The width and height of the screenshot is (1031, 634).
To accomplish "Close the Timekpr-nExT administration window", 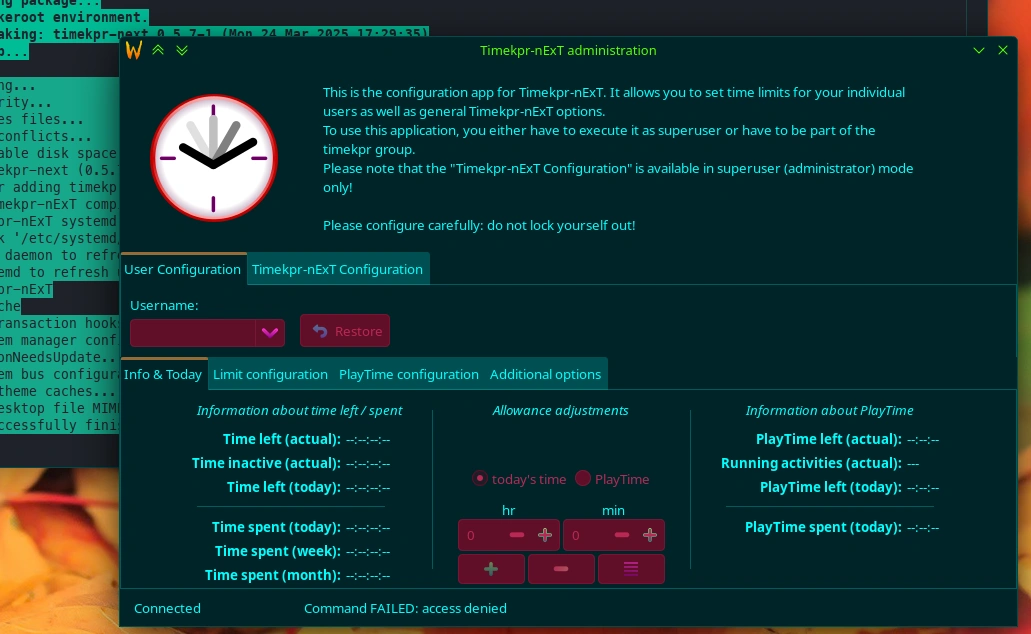I will (x=1003, y=50).
